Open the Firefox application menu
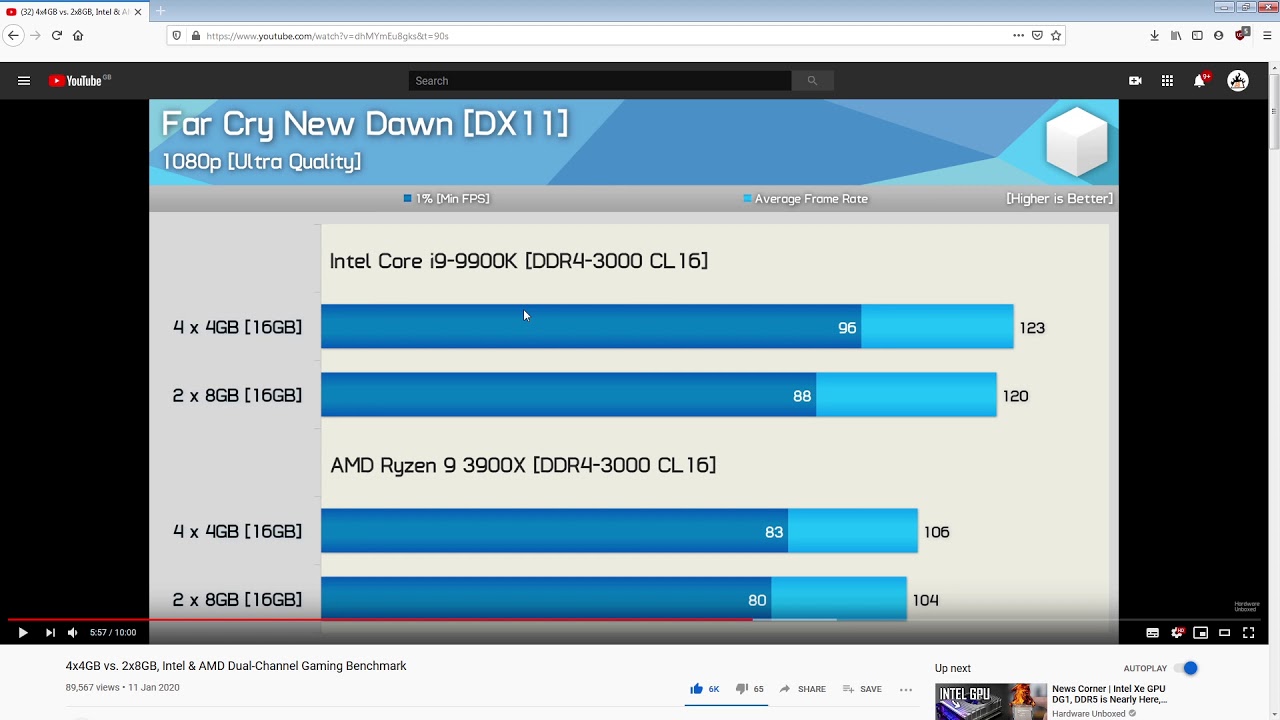 pos(1267,35)
